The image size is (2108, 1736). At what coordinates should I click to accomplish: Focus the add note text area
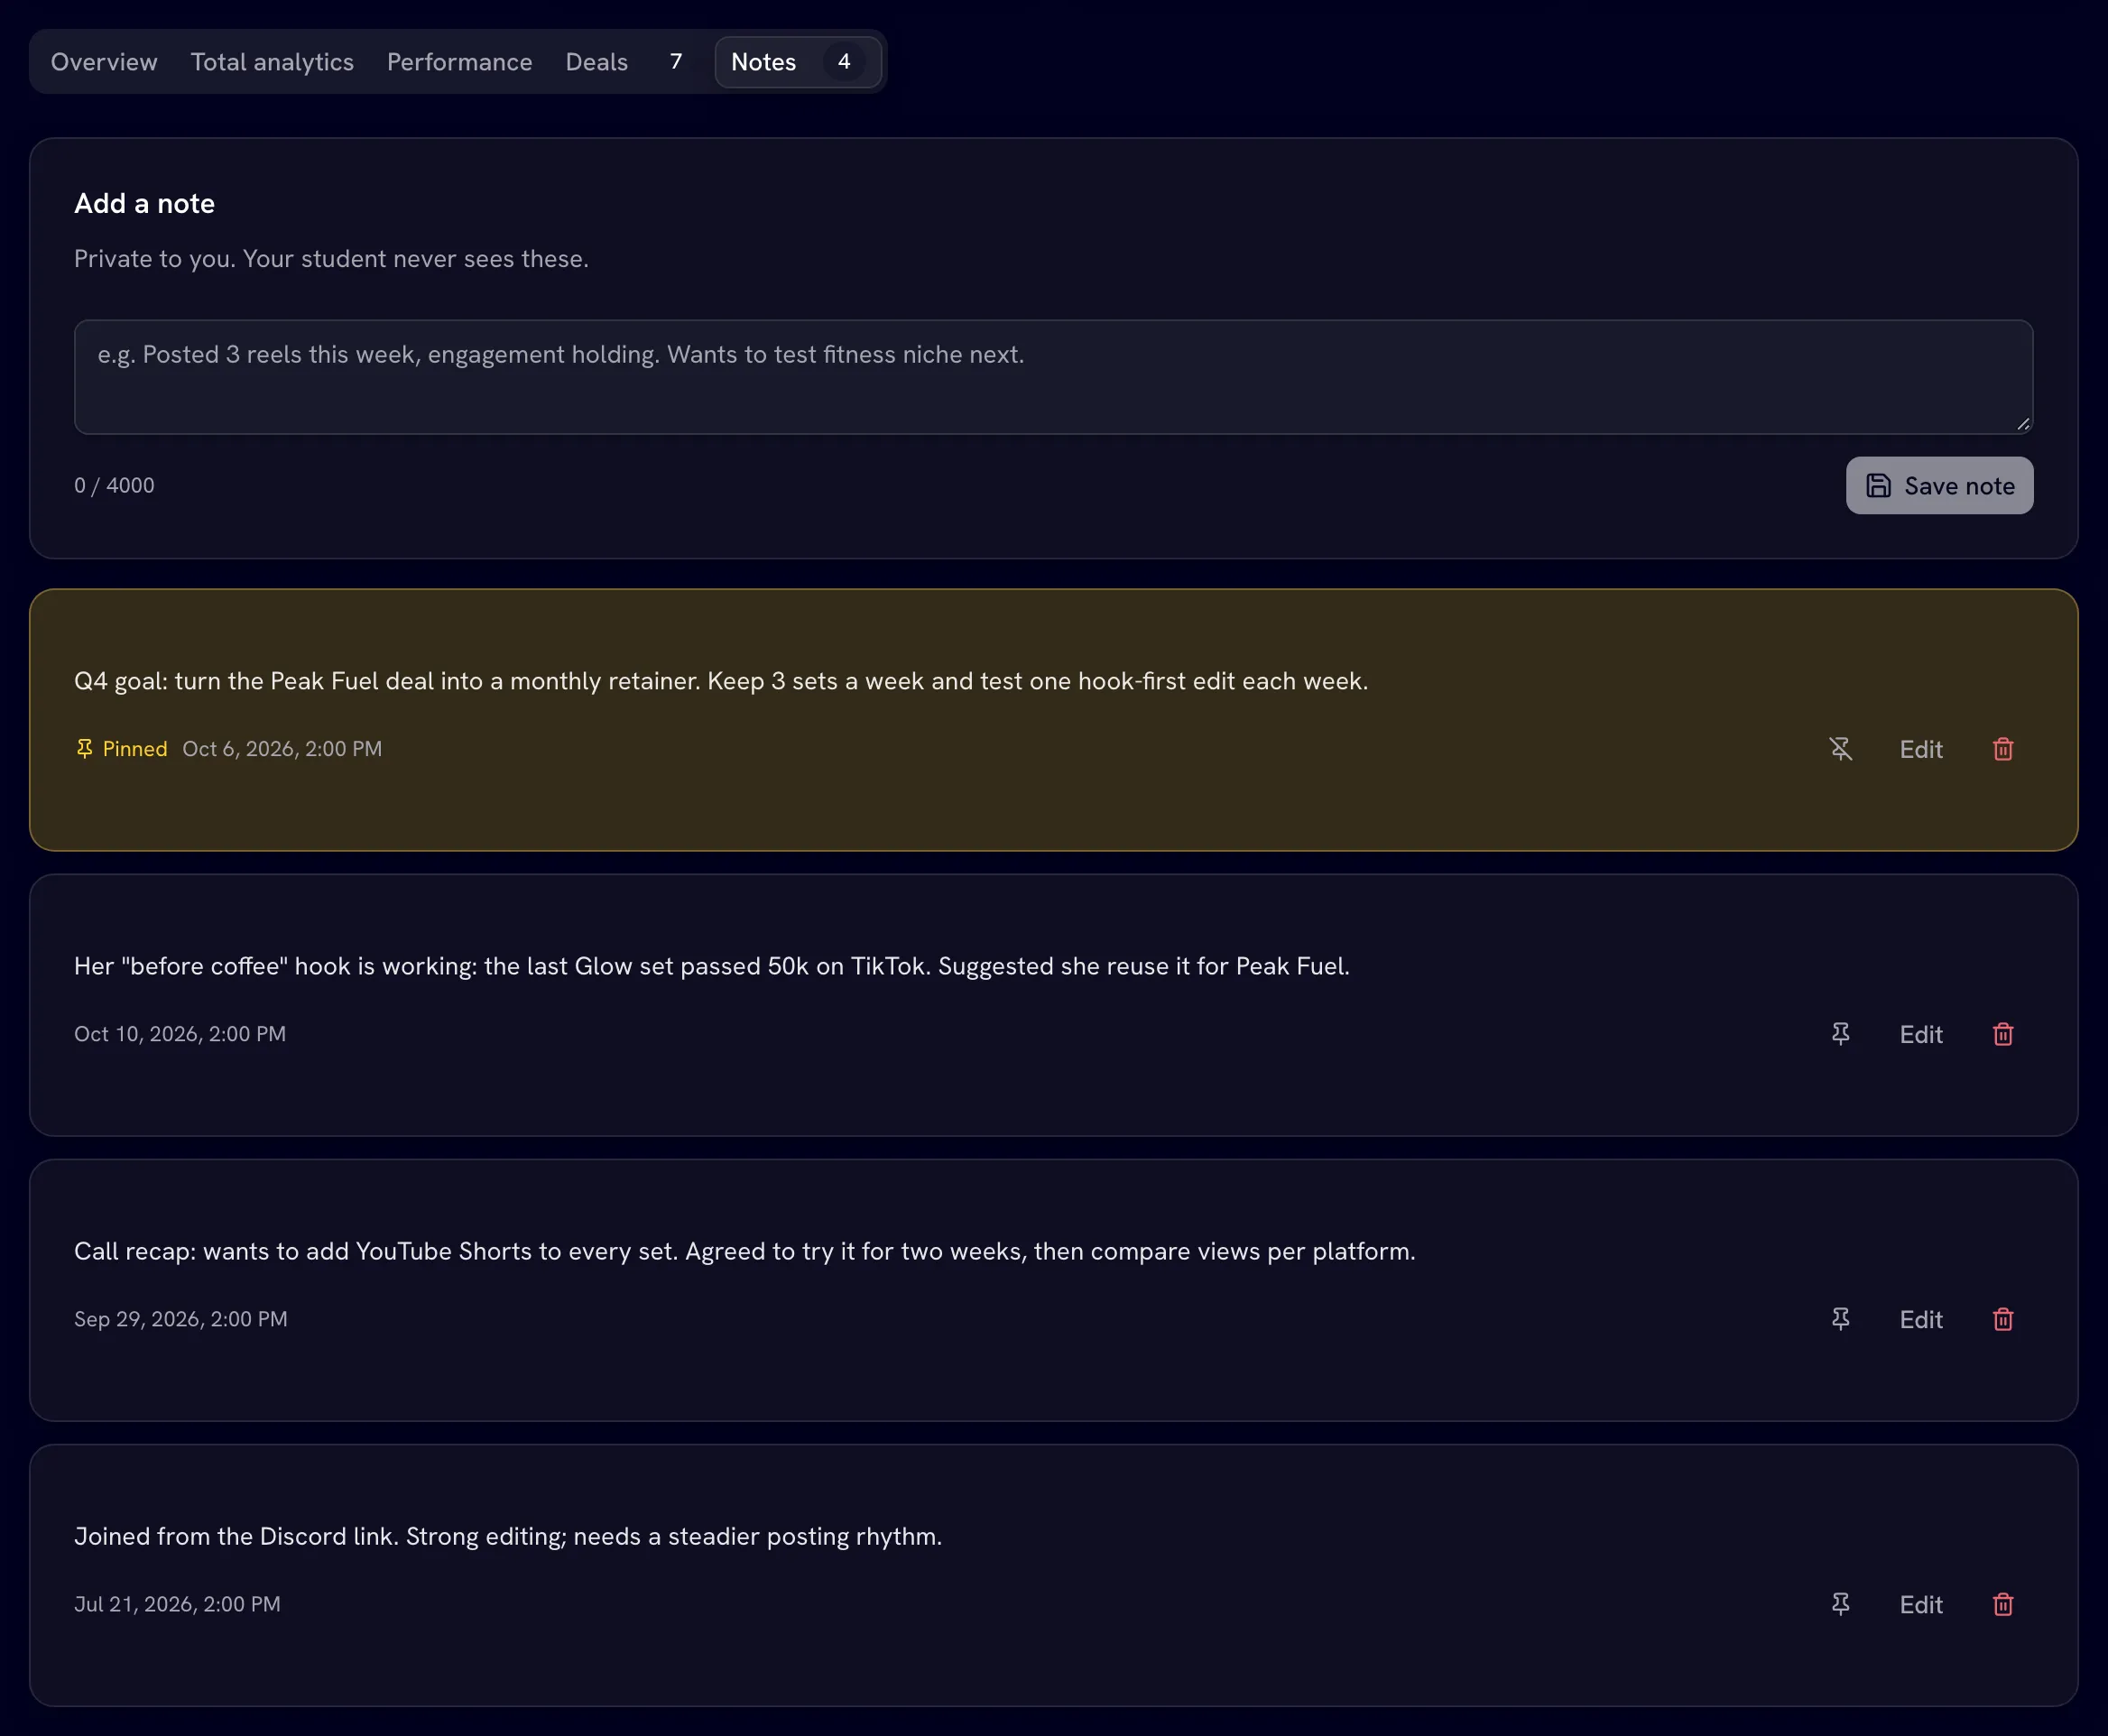(x=1053, y=377)
